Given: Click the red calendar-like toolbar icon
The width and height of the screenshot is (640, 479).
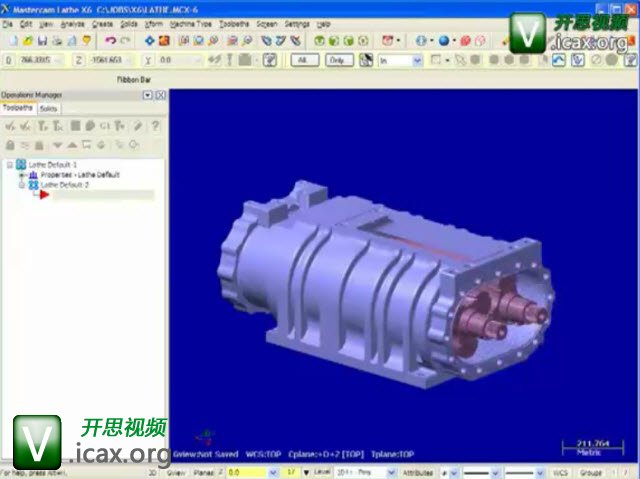Looking at the screenshot, I should point(387,40).
